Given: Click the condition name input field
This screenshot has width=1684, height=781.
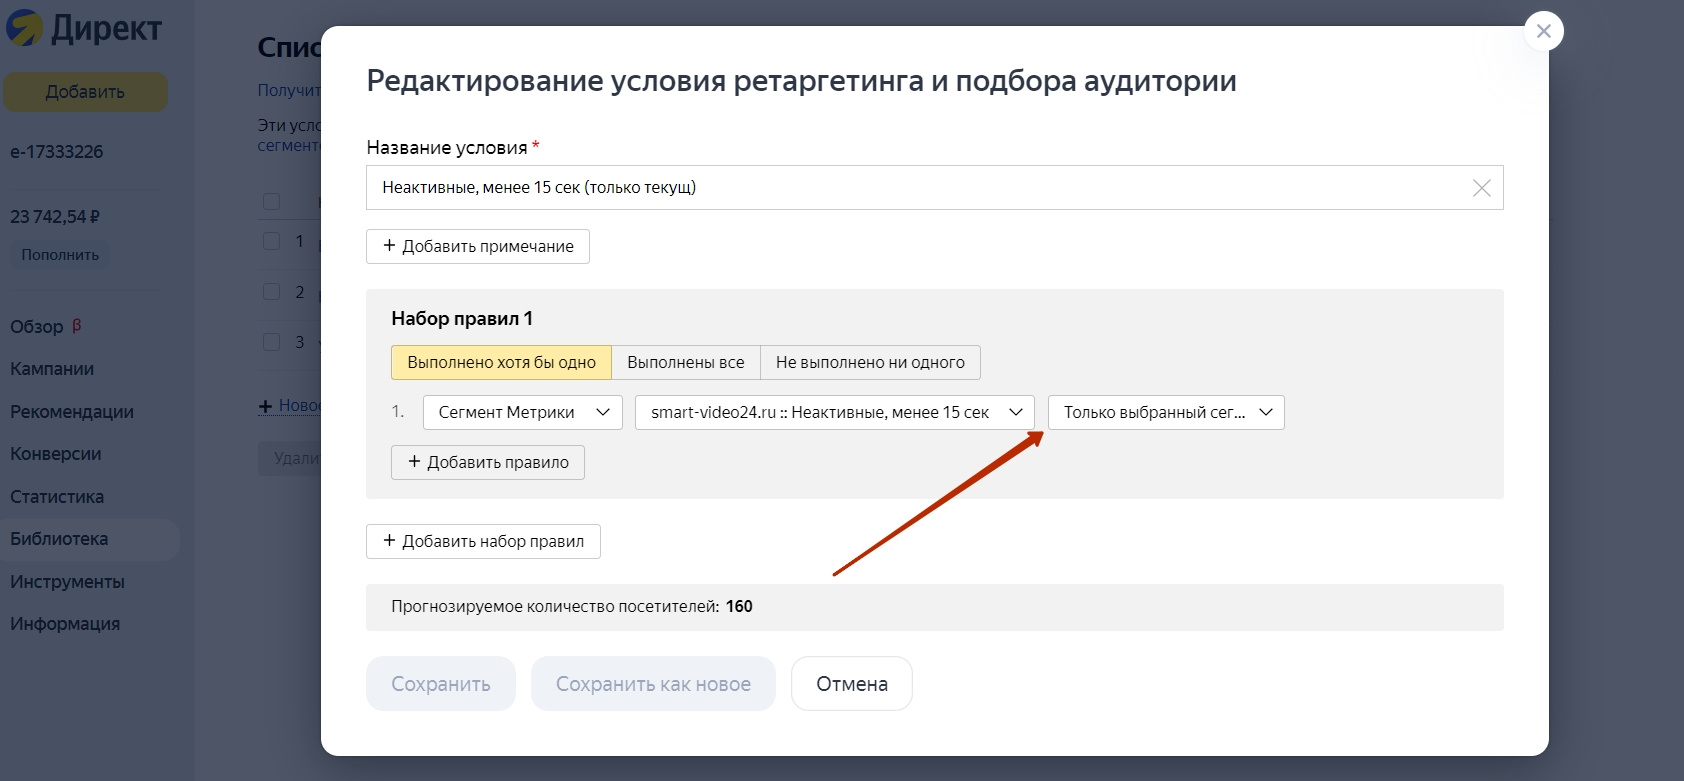Looking at the screenshot, I should pyautogui.click(x=934, y=188).
